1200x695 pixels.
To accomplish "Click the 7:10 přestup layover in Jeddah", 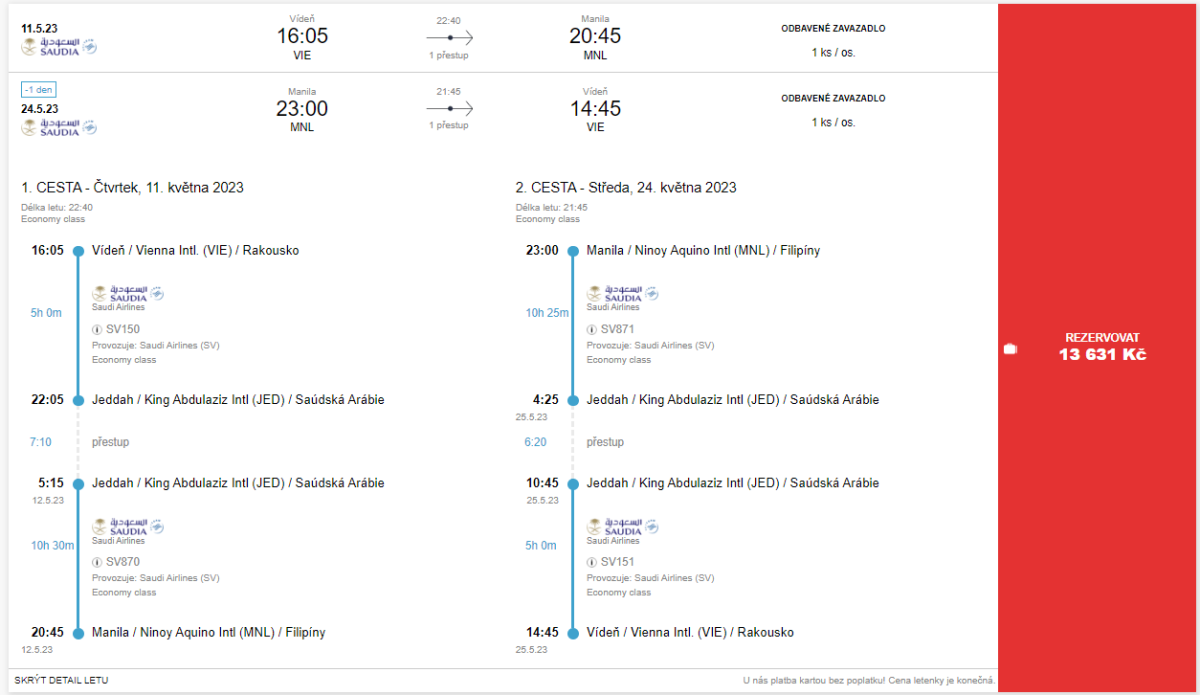I will click(x=110, y=442).
